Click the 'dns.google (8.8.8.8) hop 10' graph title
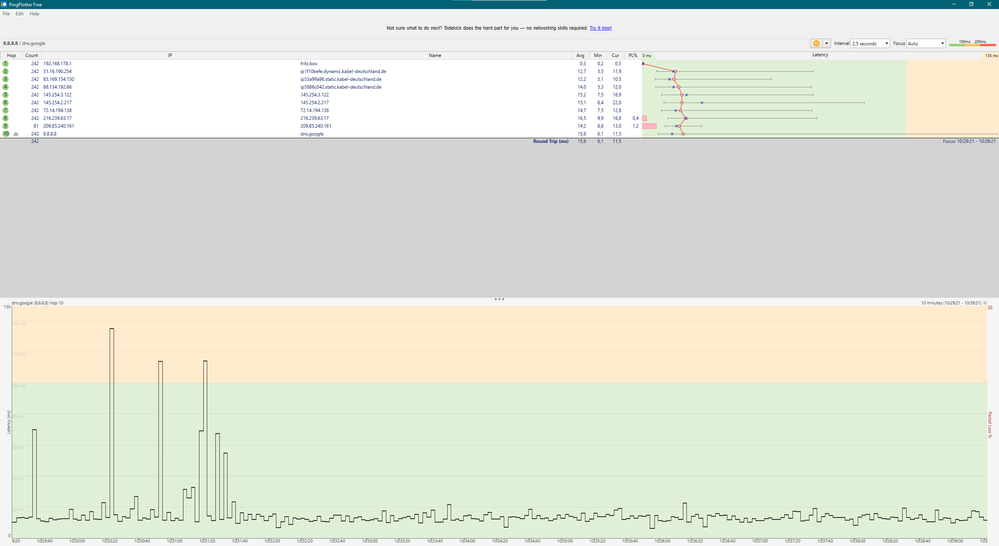Viewport: 999px width, 546px height. (x=38, y=303)
